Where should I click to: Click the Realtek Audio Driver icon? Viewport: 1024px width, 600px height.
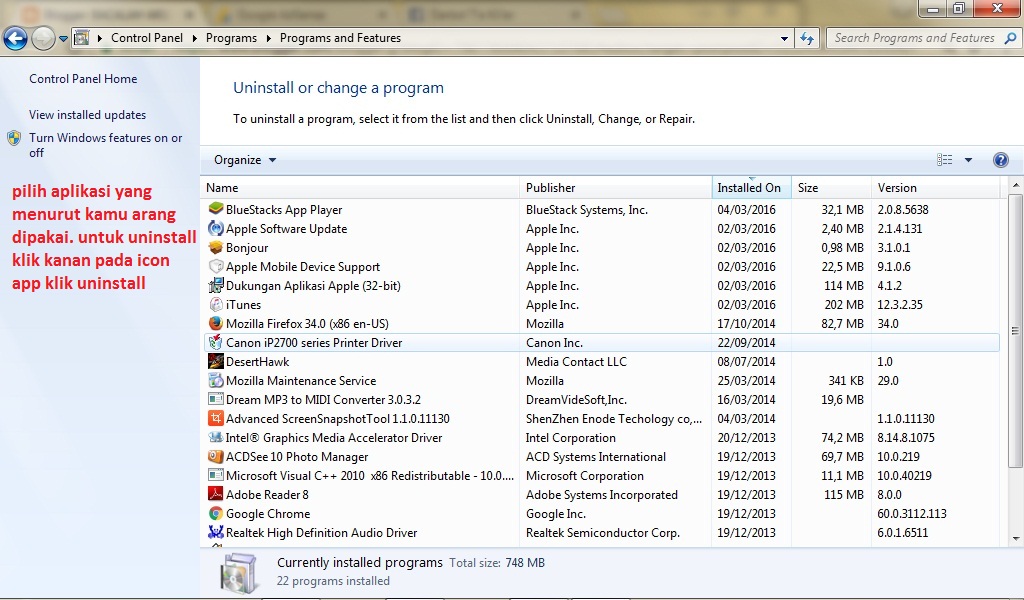pos(216,532)
